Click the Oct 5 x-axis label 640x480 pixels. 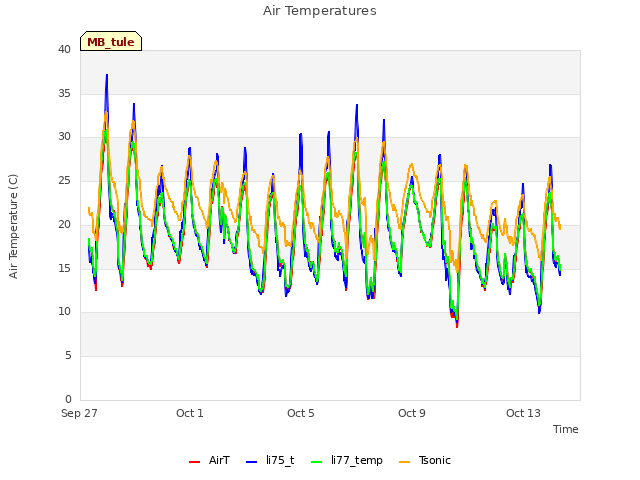pyautogui.click(x=300, y=413)
